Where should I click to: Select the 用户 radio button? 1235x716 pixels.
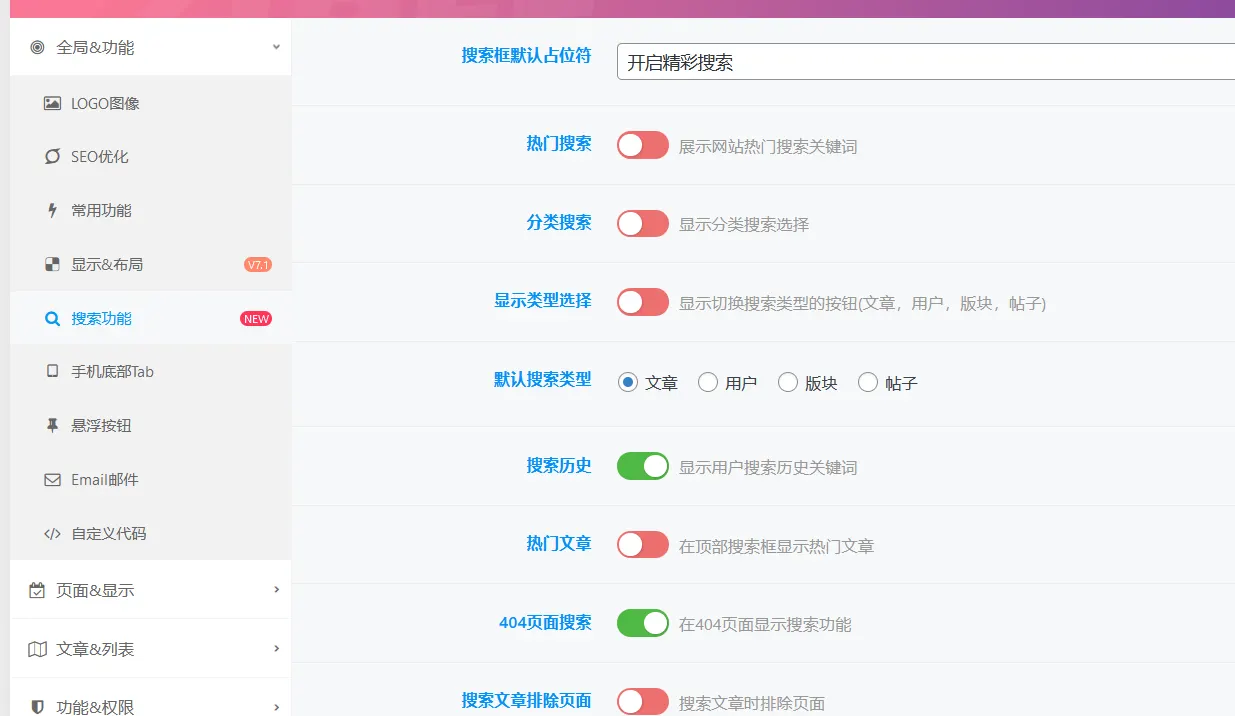coord(707,382)
